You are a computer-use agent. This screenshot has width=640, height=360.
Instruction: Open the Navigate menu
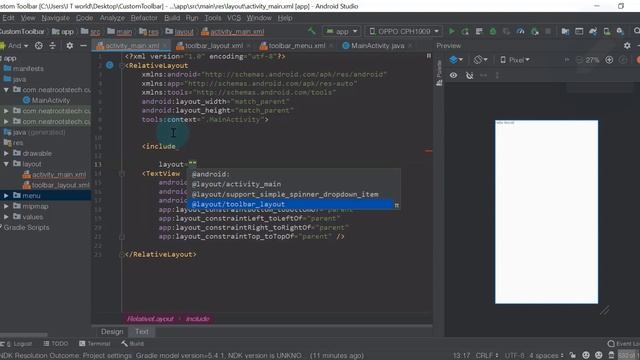coord(56,18)
